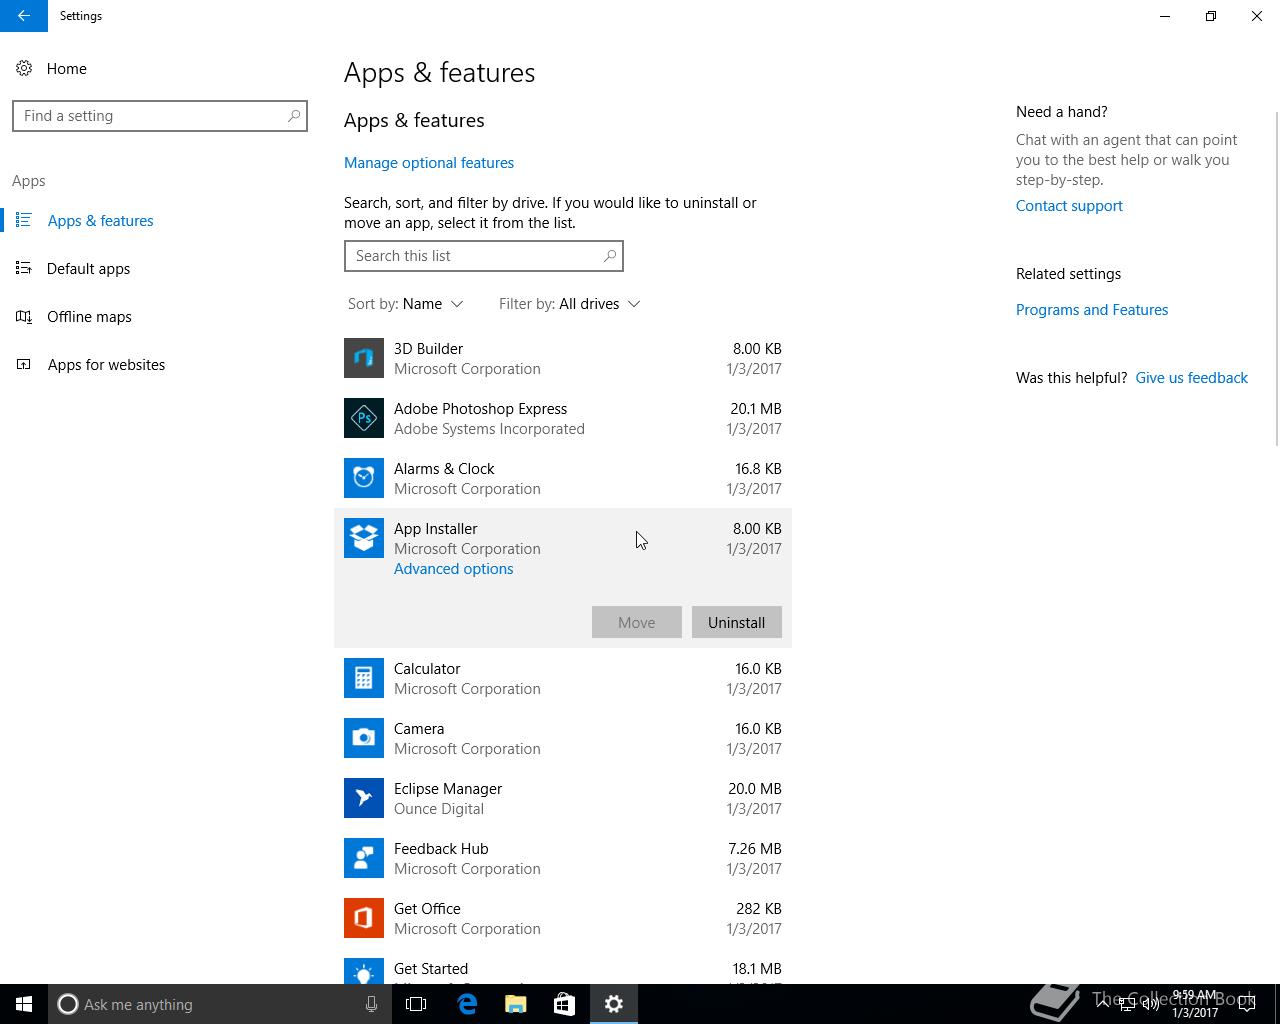Open the Action Center notification icon
The width and height of the screenshot is (1280, 1024).
tap(1247, 1004)
